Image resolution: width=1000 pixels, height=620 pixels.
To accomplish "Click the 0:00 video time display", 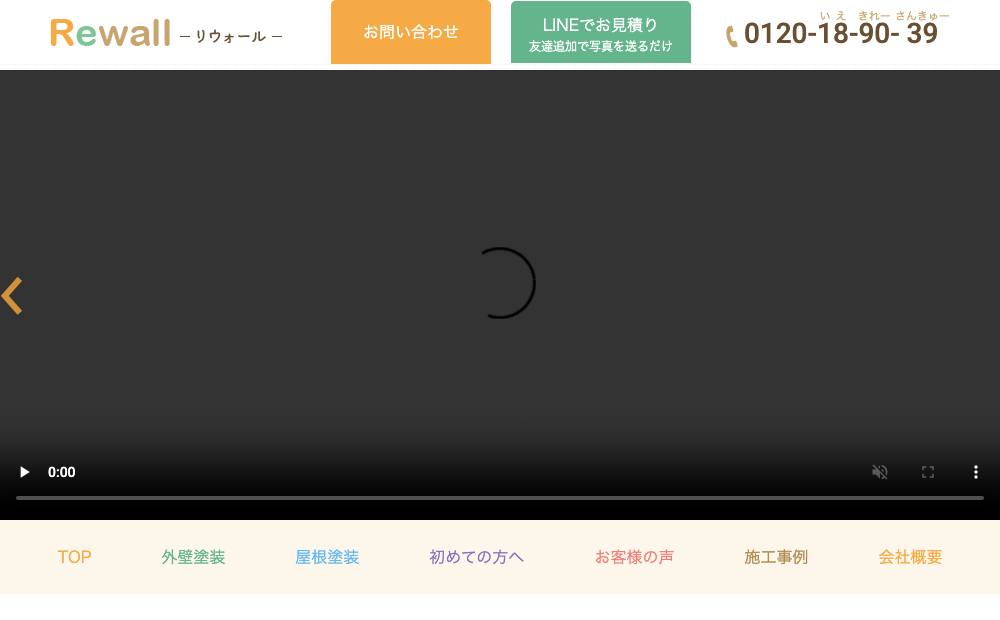I will point(62,472).
